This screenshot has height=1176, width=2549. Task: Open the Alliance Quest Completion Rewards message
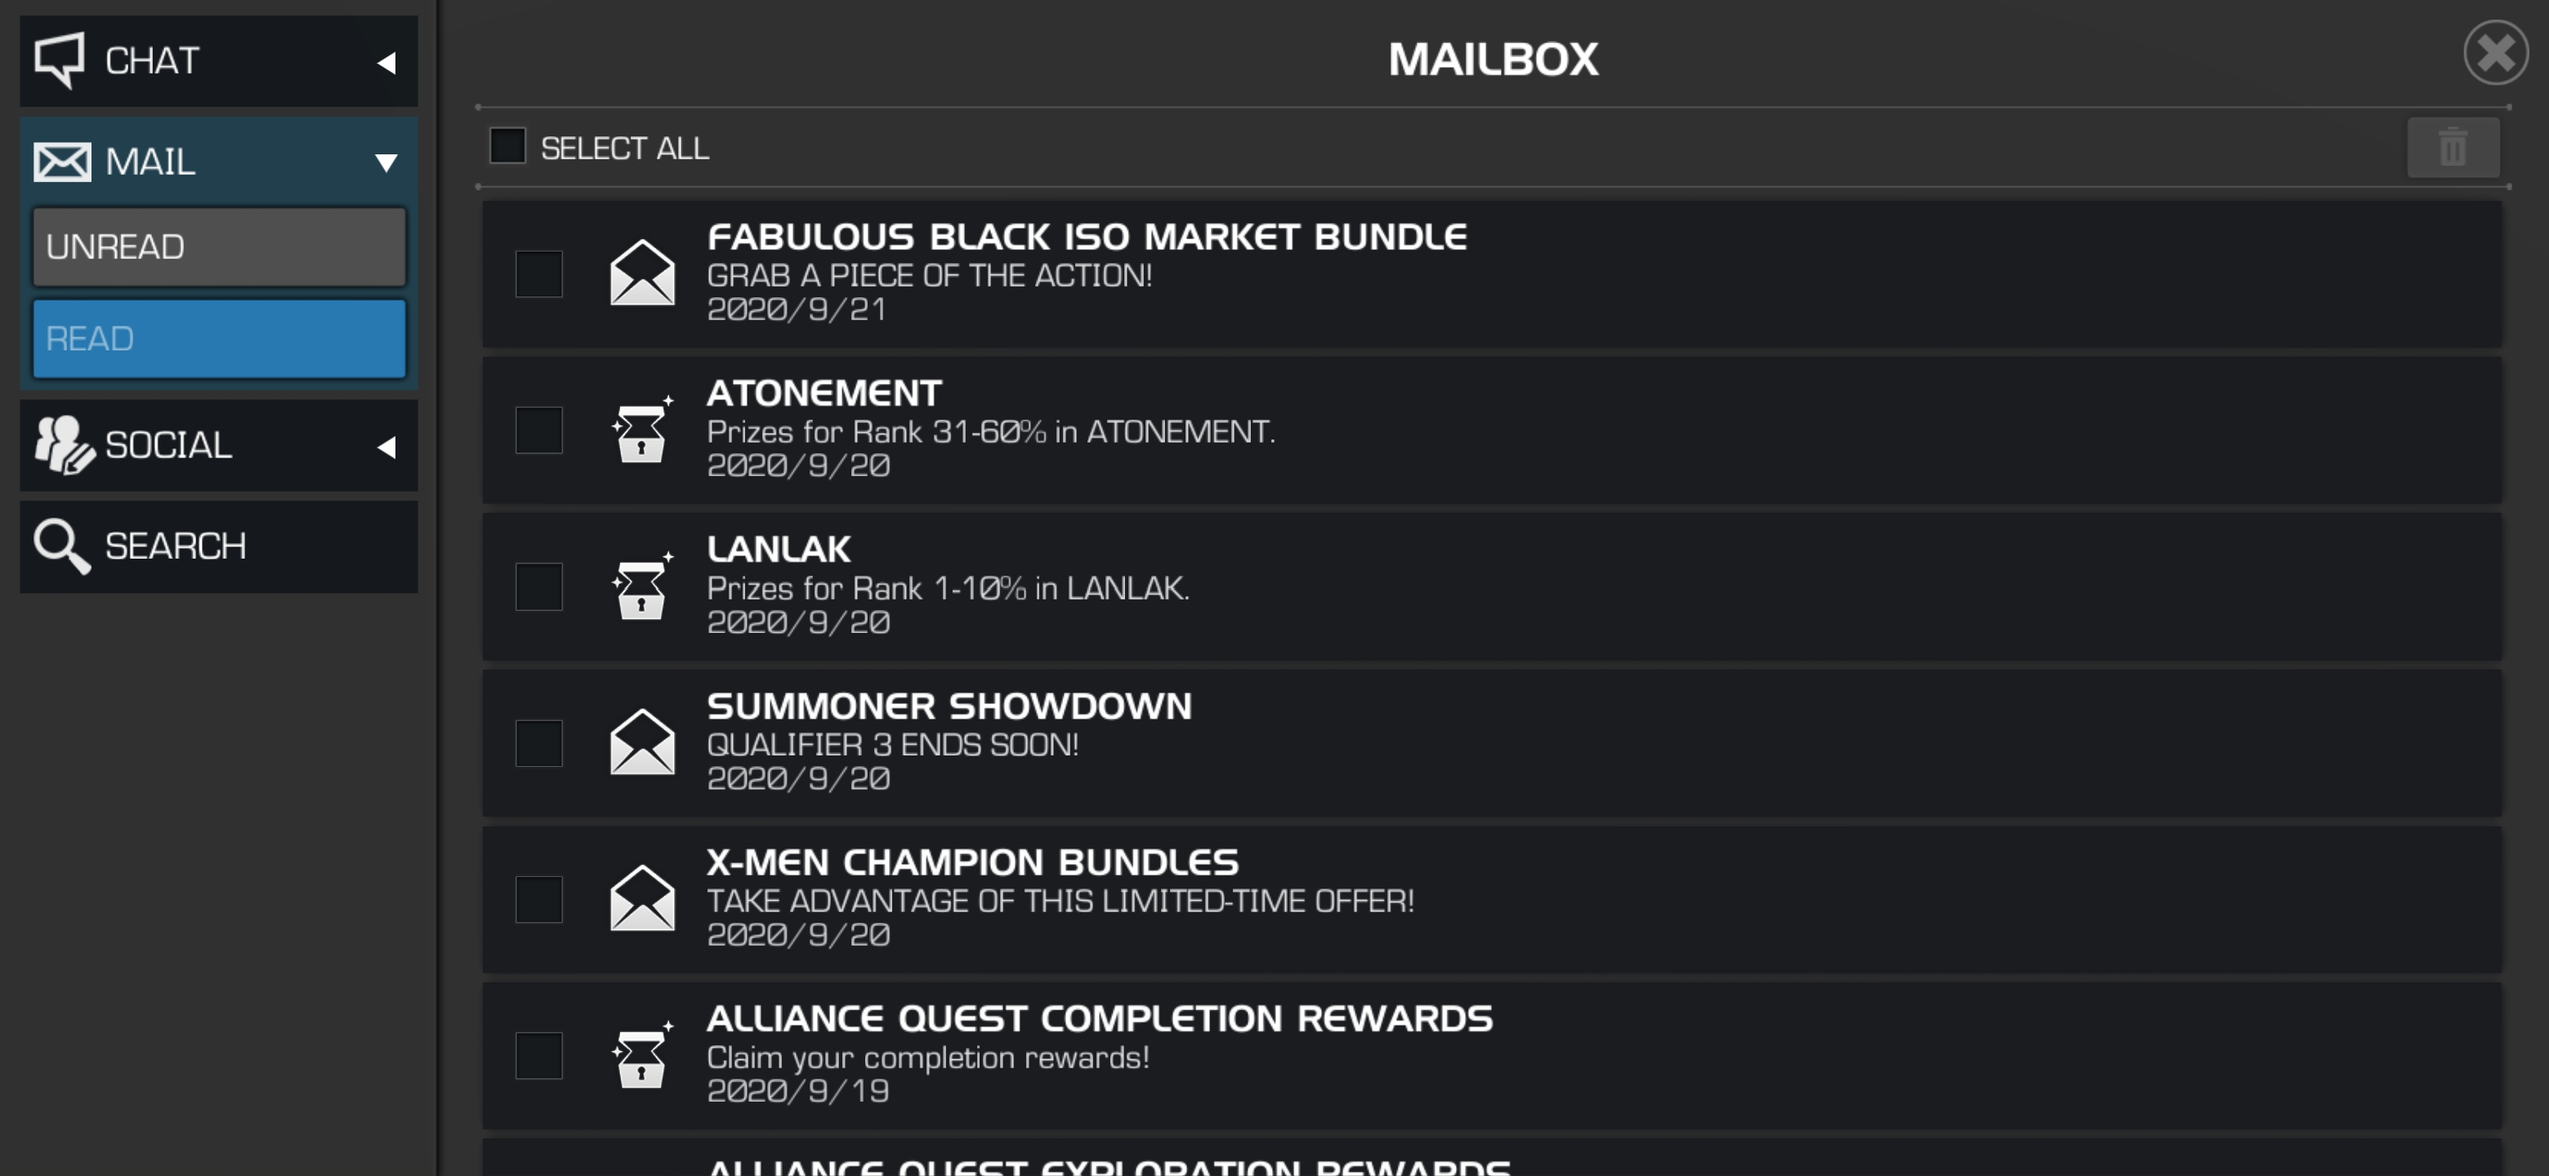(x=1492, y=1055)
